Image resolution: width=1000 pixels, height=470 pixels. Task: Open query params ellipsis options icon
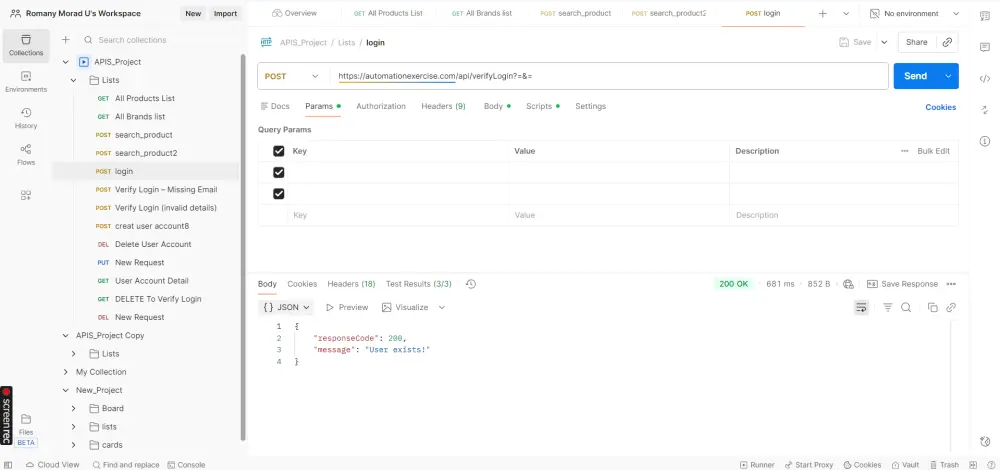coord(904,151)
